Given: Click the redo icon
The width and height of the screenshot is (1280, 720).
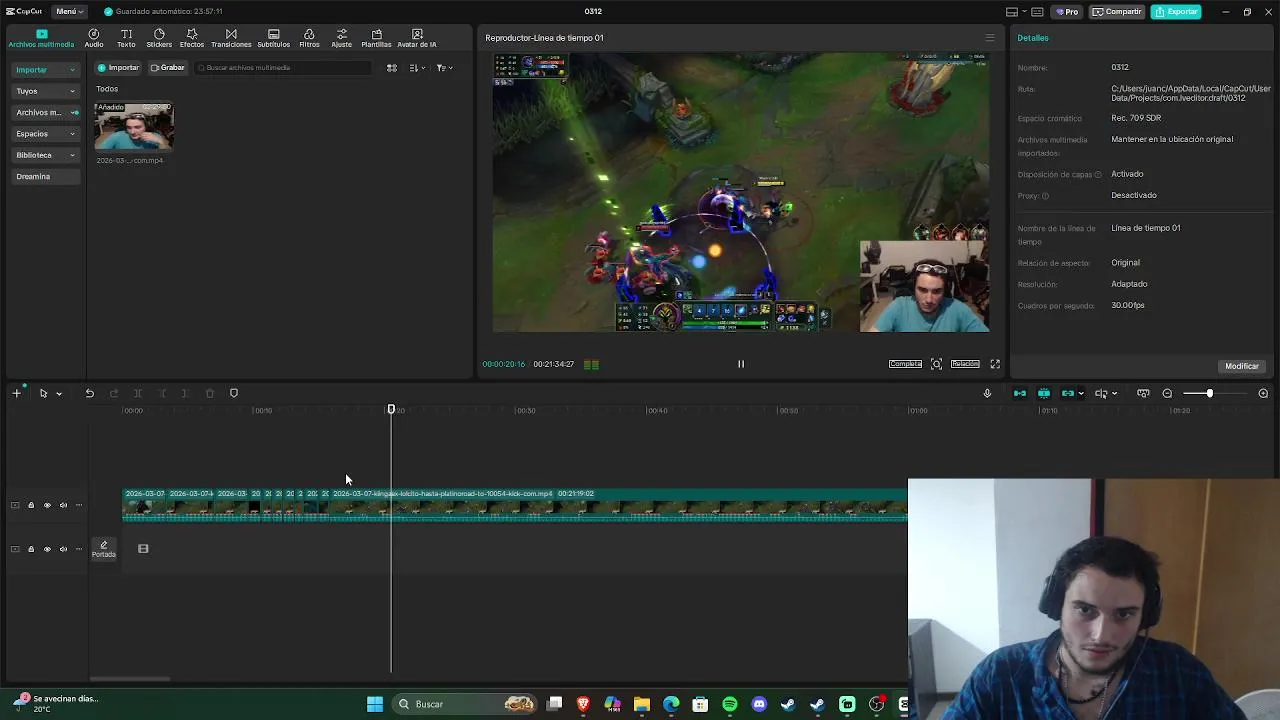Looking at the screenshot, I should point(113,393).
